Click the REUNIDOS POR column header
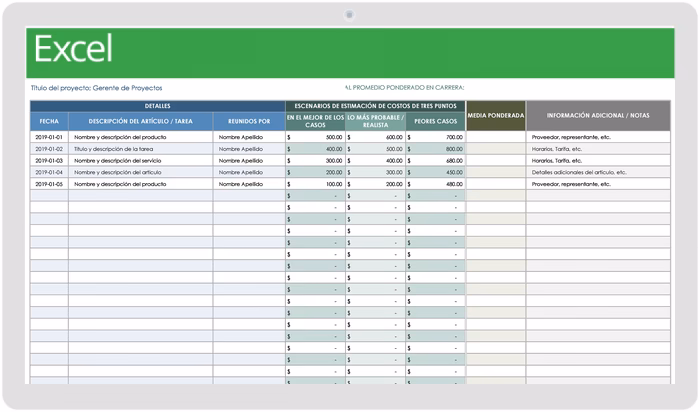700x412 pixels. coord(249,121)
